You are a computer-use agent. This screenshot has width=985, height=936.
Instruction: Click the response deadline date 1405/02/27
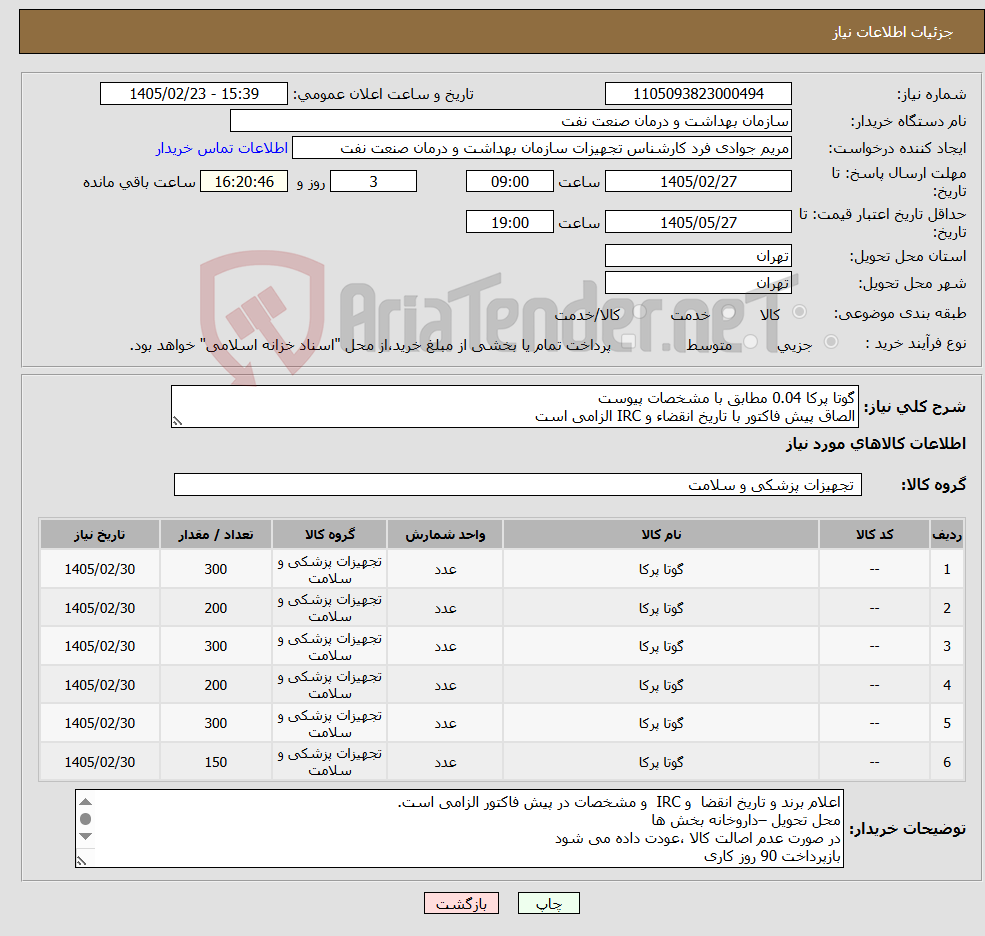[698, 182]
